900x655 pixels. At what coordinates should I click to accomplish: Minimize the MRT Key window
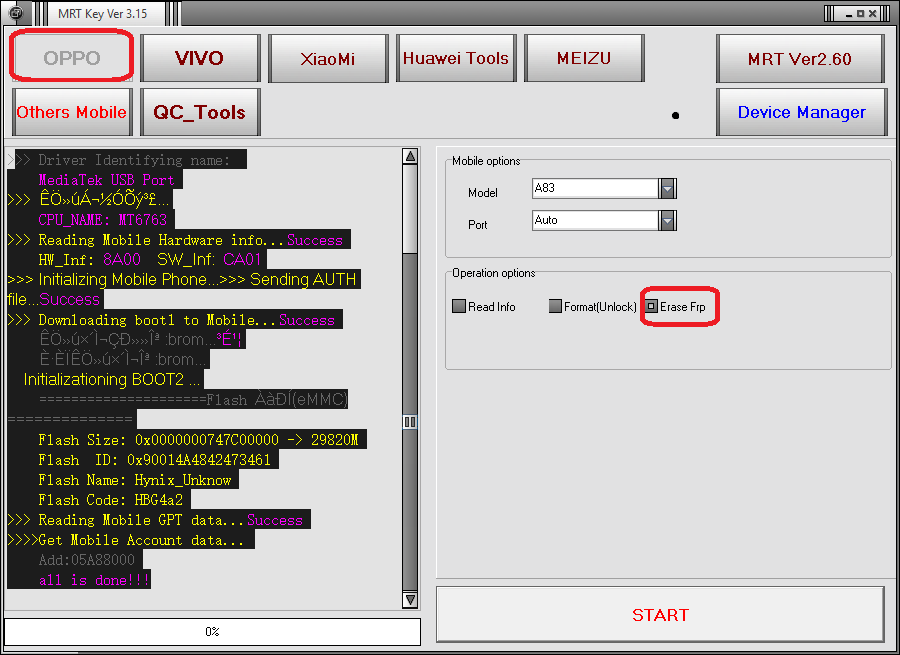[x=849, y=14]
